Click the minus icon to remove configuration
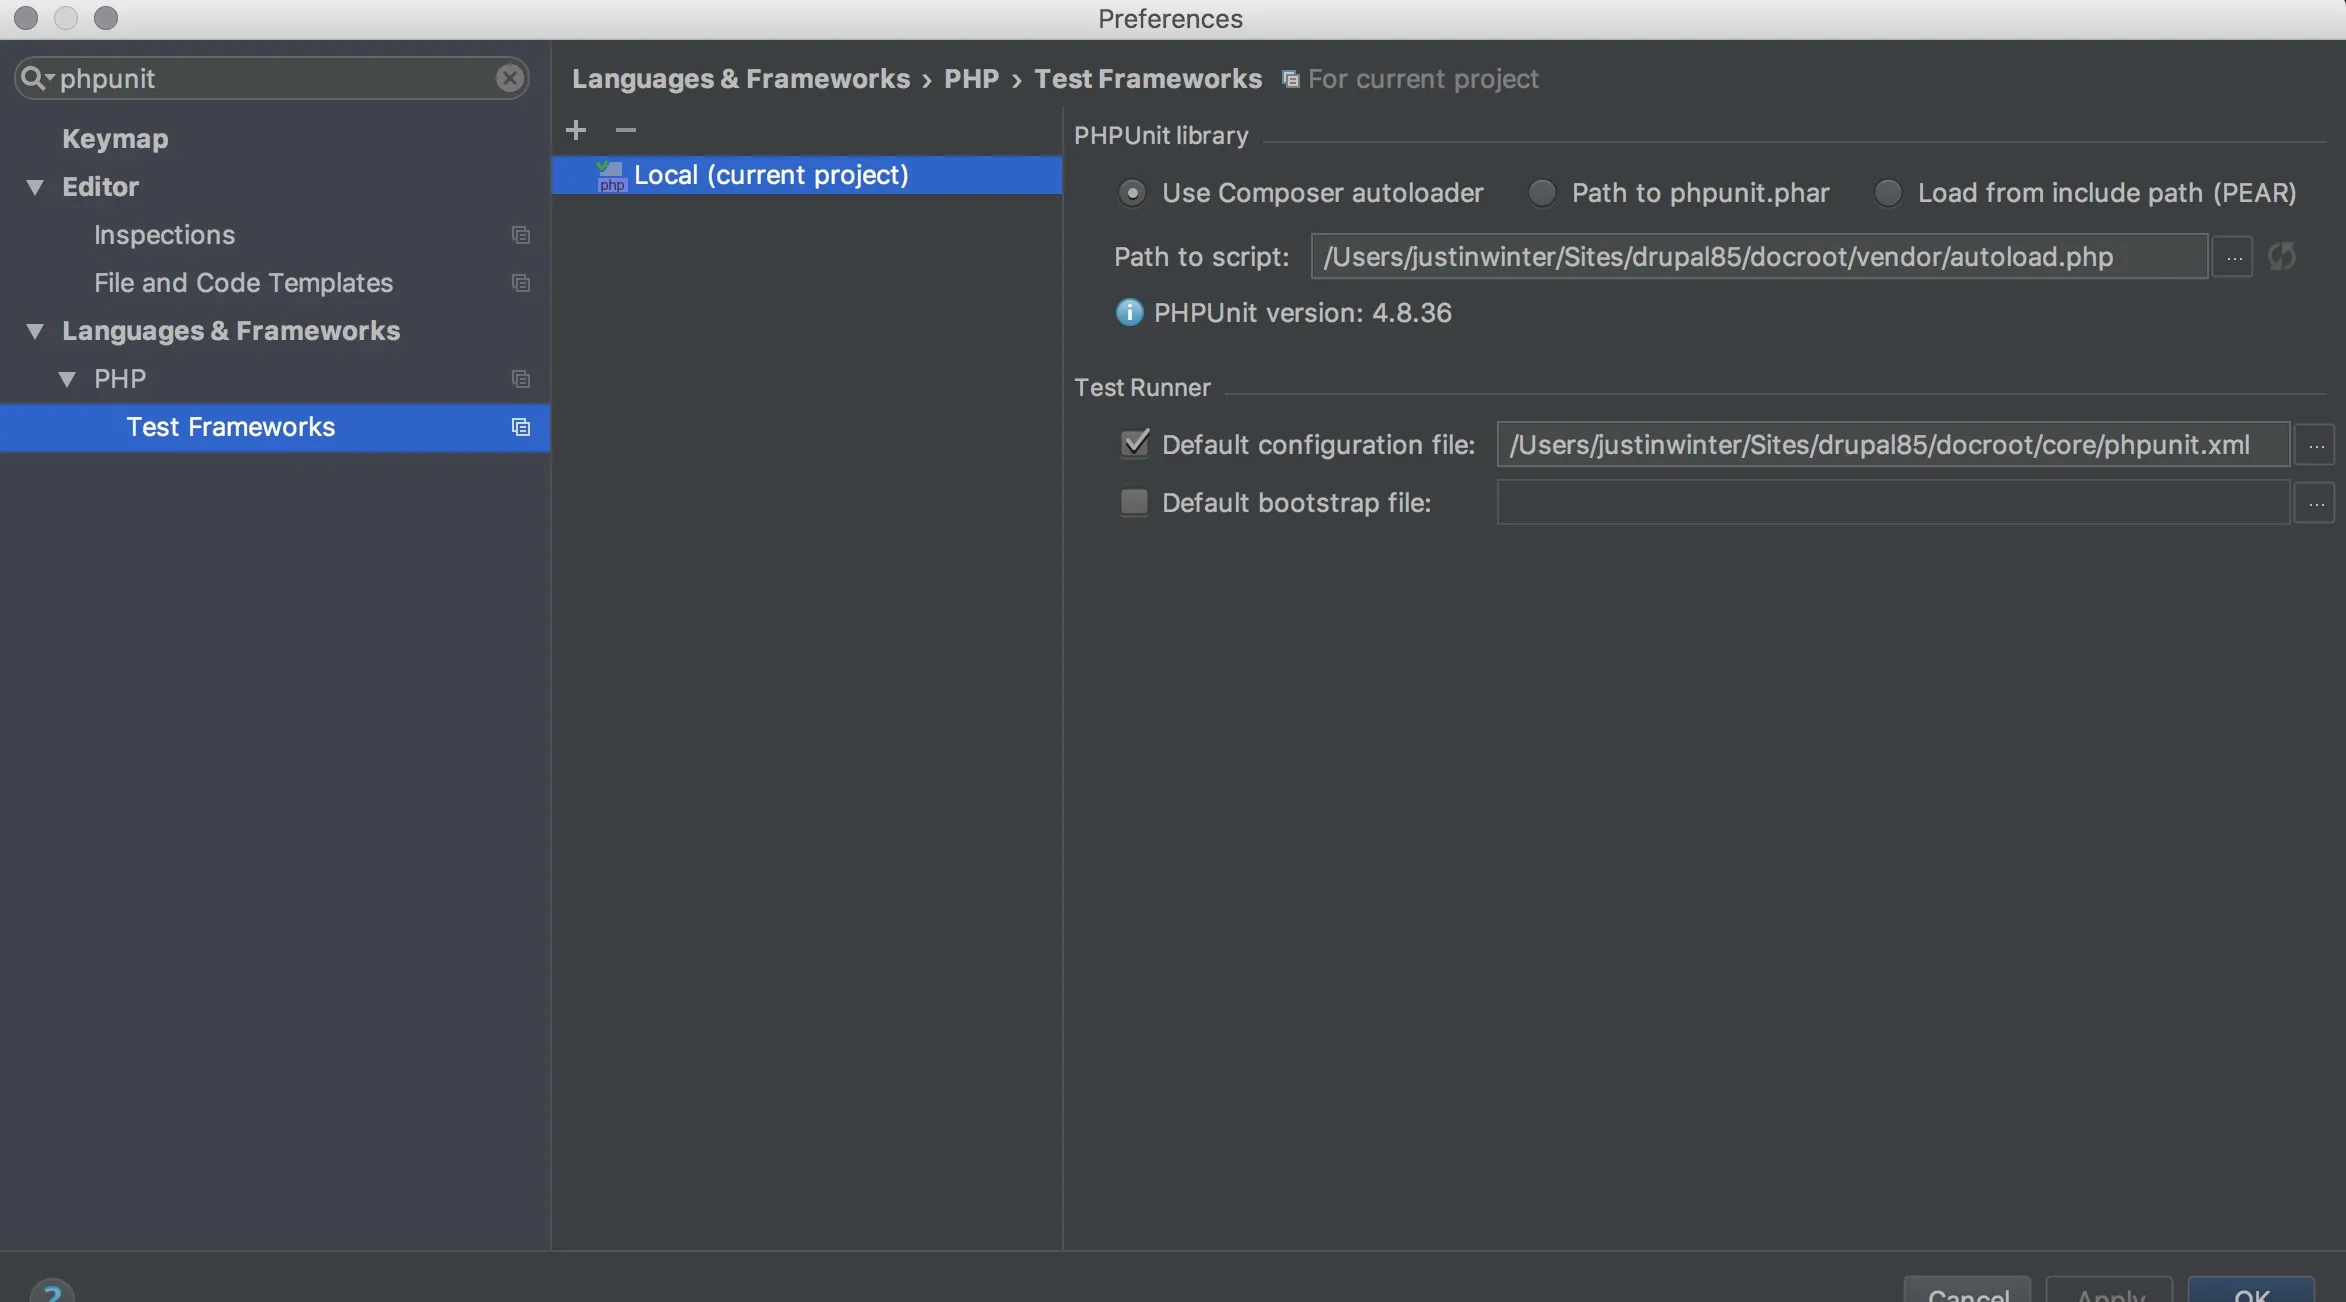The height and width of the screenshot is (1302, 2346). point(626,130)
